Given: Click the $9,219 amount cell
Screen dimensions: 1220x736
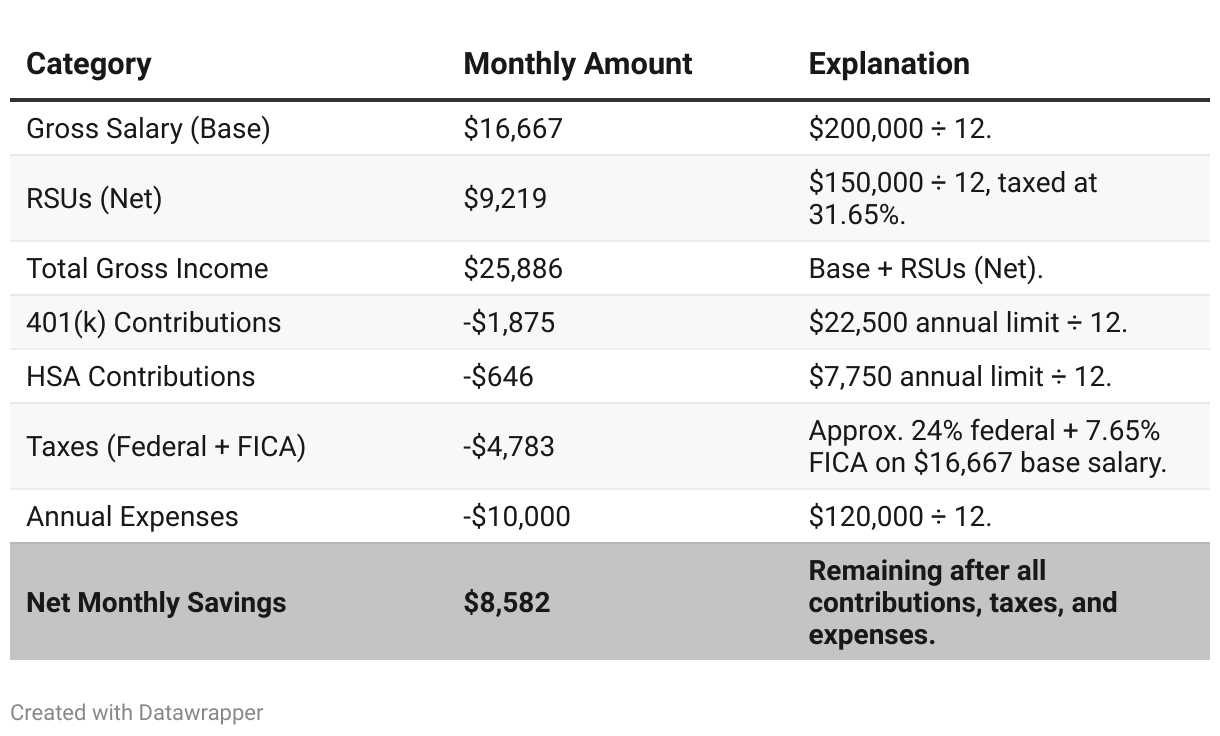Looking at the screenshot, I should pos(505,198).
